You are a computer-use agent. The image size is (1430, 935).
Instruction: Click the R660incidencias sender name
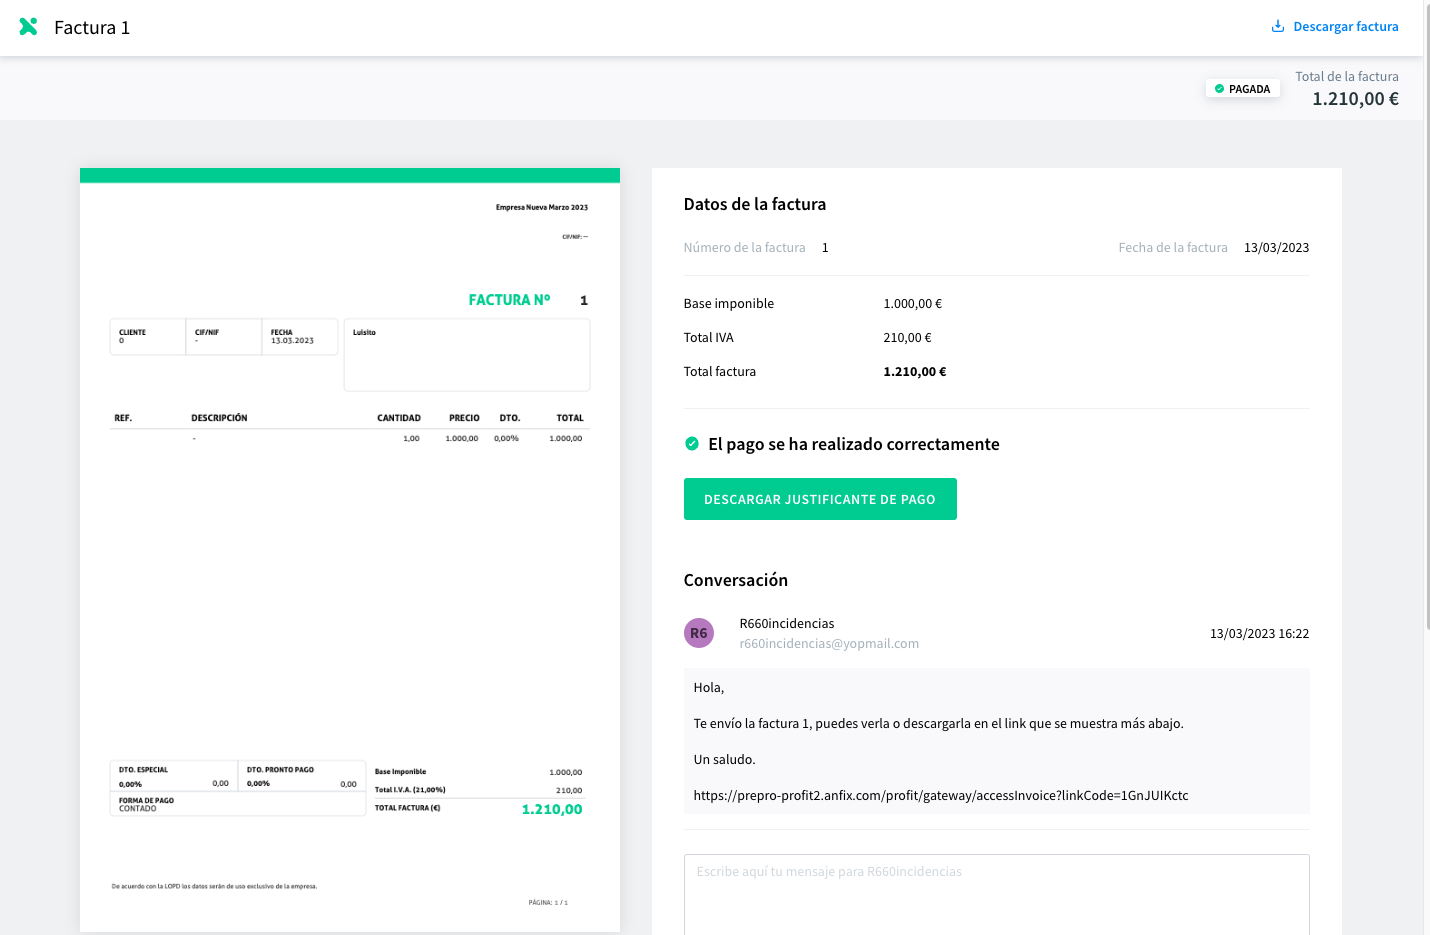point(787,623)
